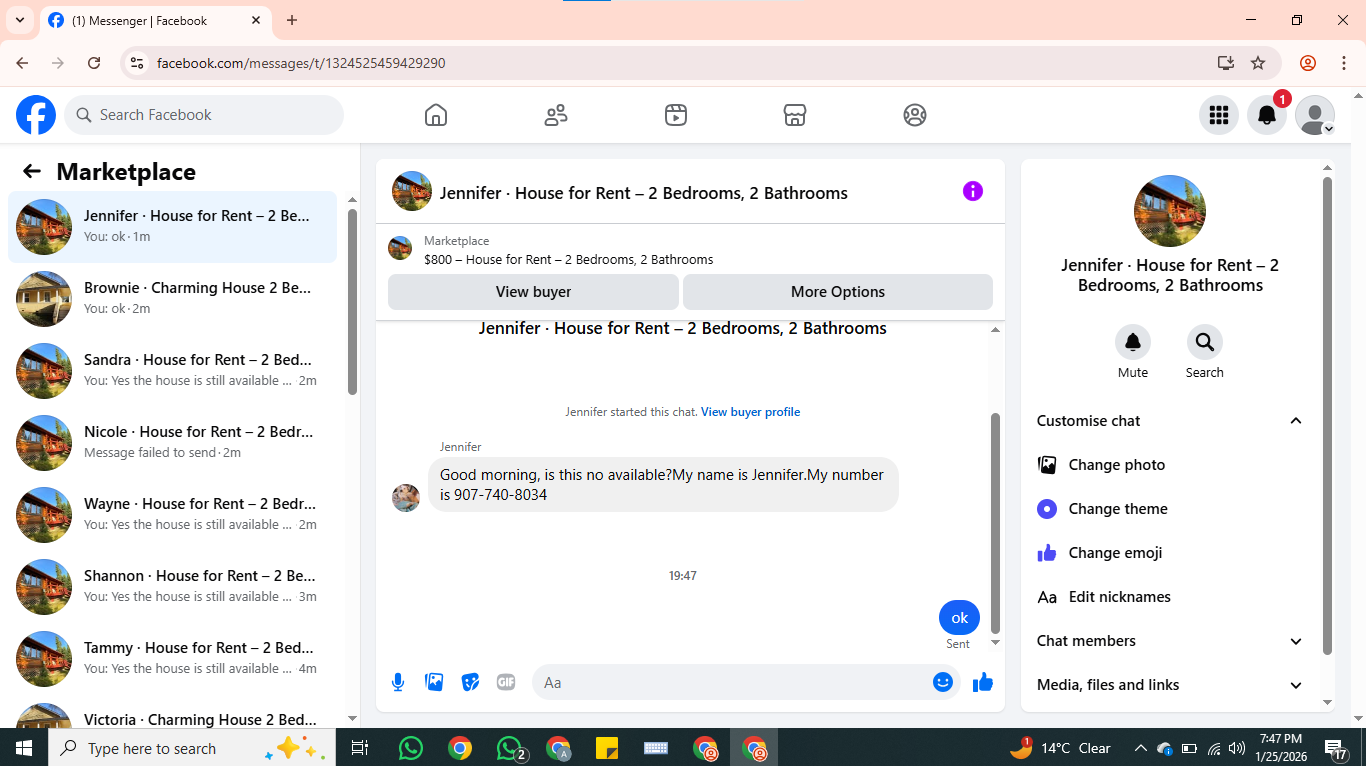Send a thumbs-up like
Viewport: 1366px width, 766px height.
(x=983, y=682)
